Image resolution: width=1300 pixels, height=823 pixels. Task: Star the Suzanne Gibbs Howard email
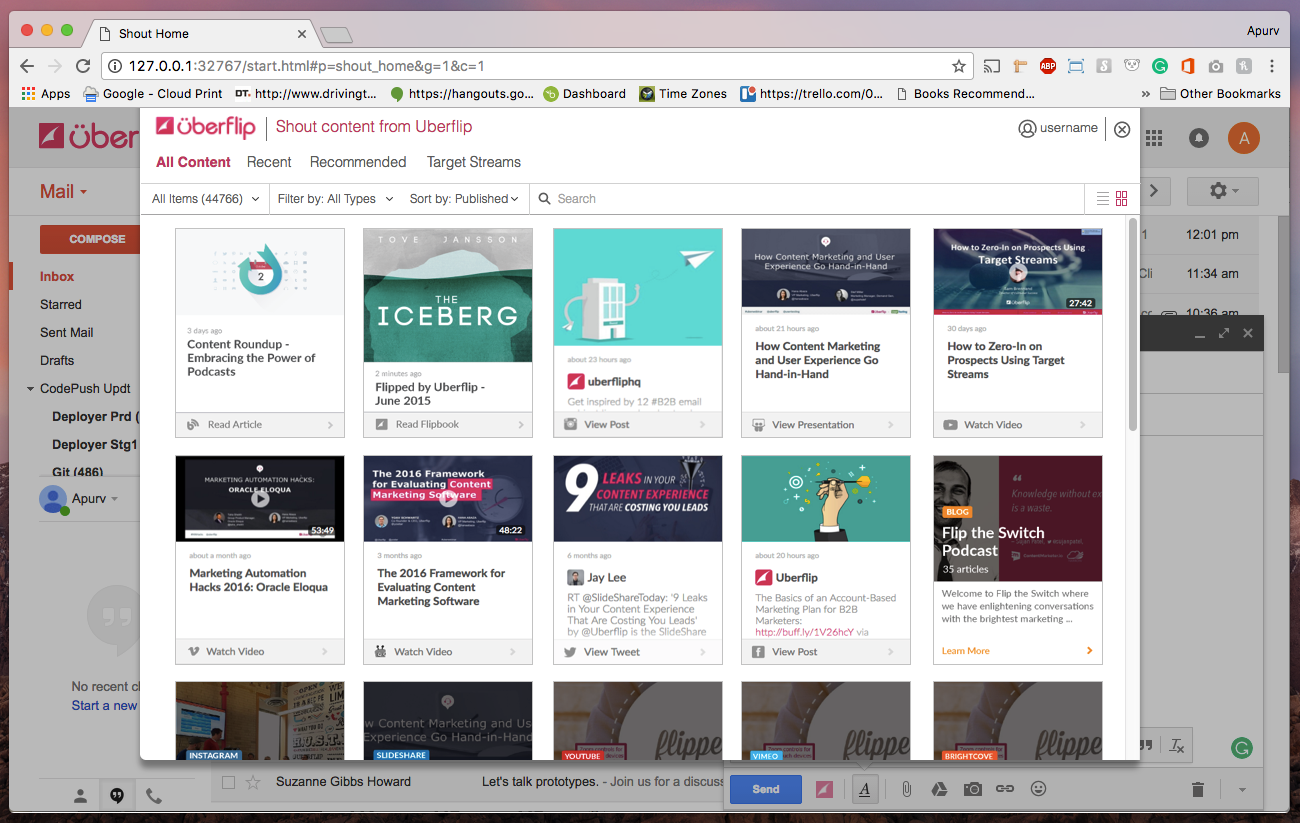253,782
